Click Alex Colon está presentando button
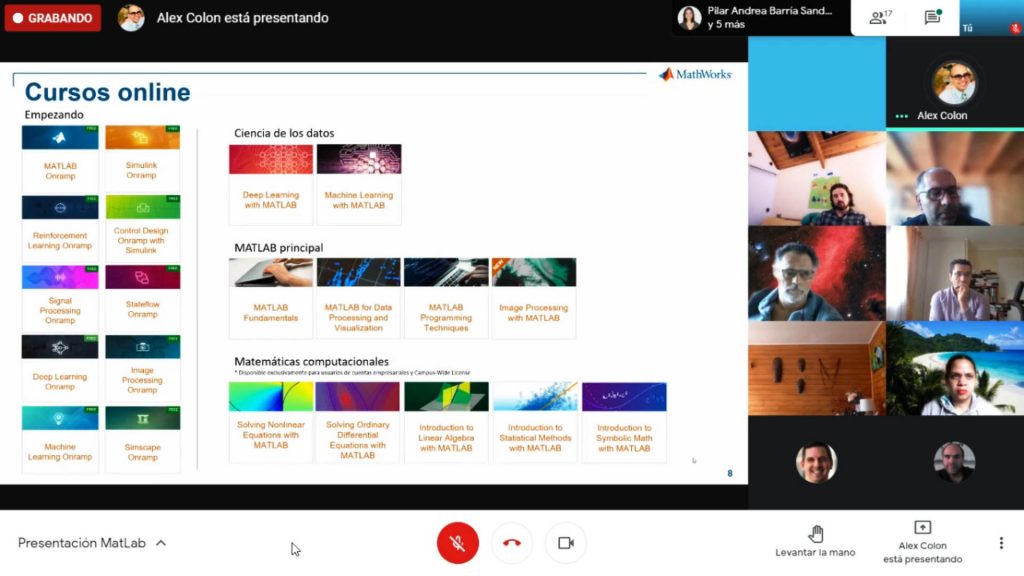Image resolution: width=1024 pixels, height=576 pixels. point(921,541)
